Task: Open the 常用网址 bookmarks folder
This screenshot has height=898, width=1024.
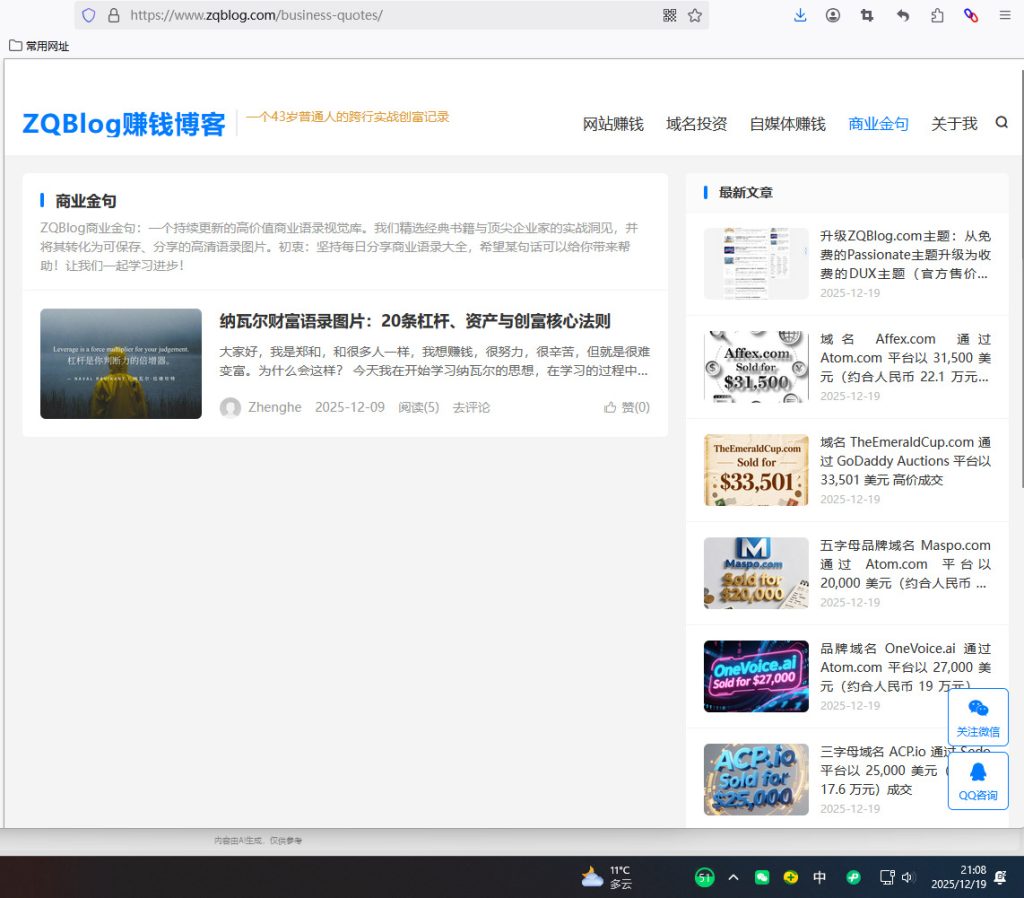Action: [x=39, y=46]
